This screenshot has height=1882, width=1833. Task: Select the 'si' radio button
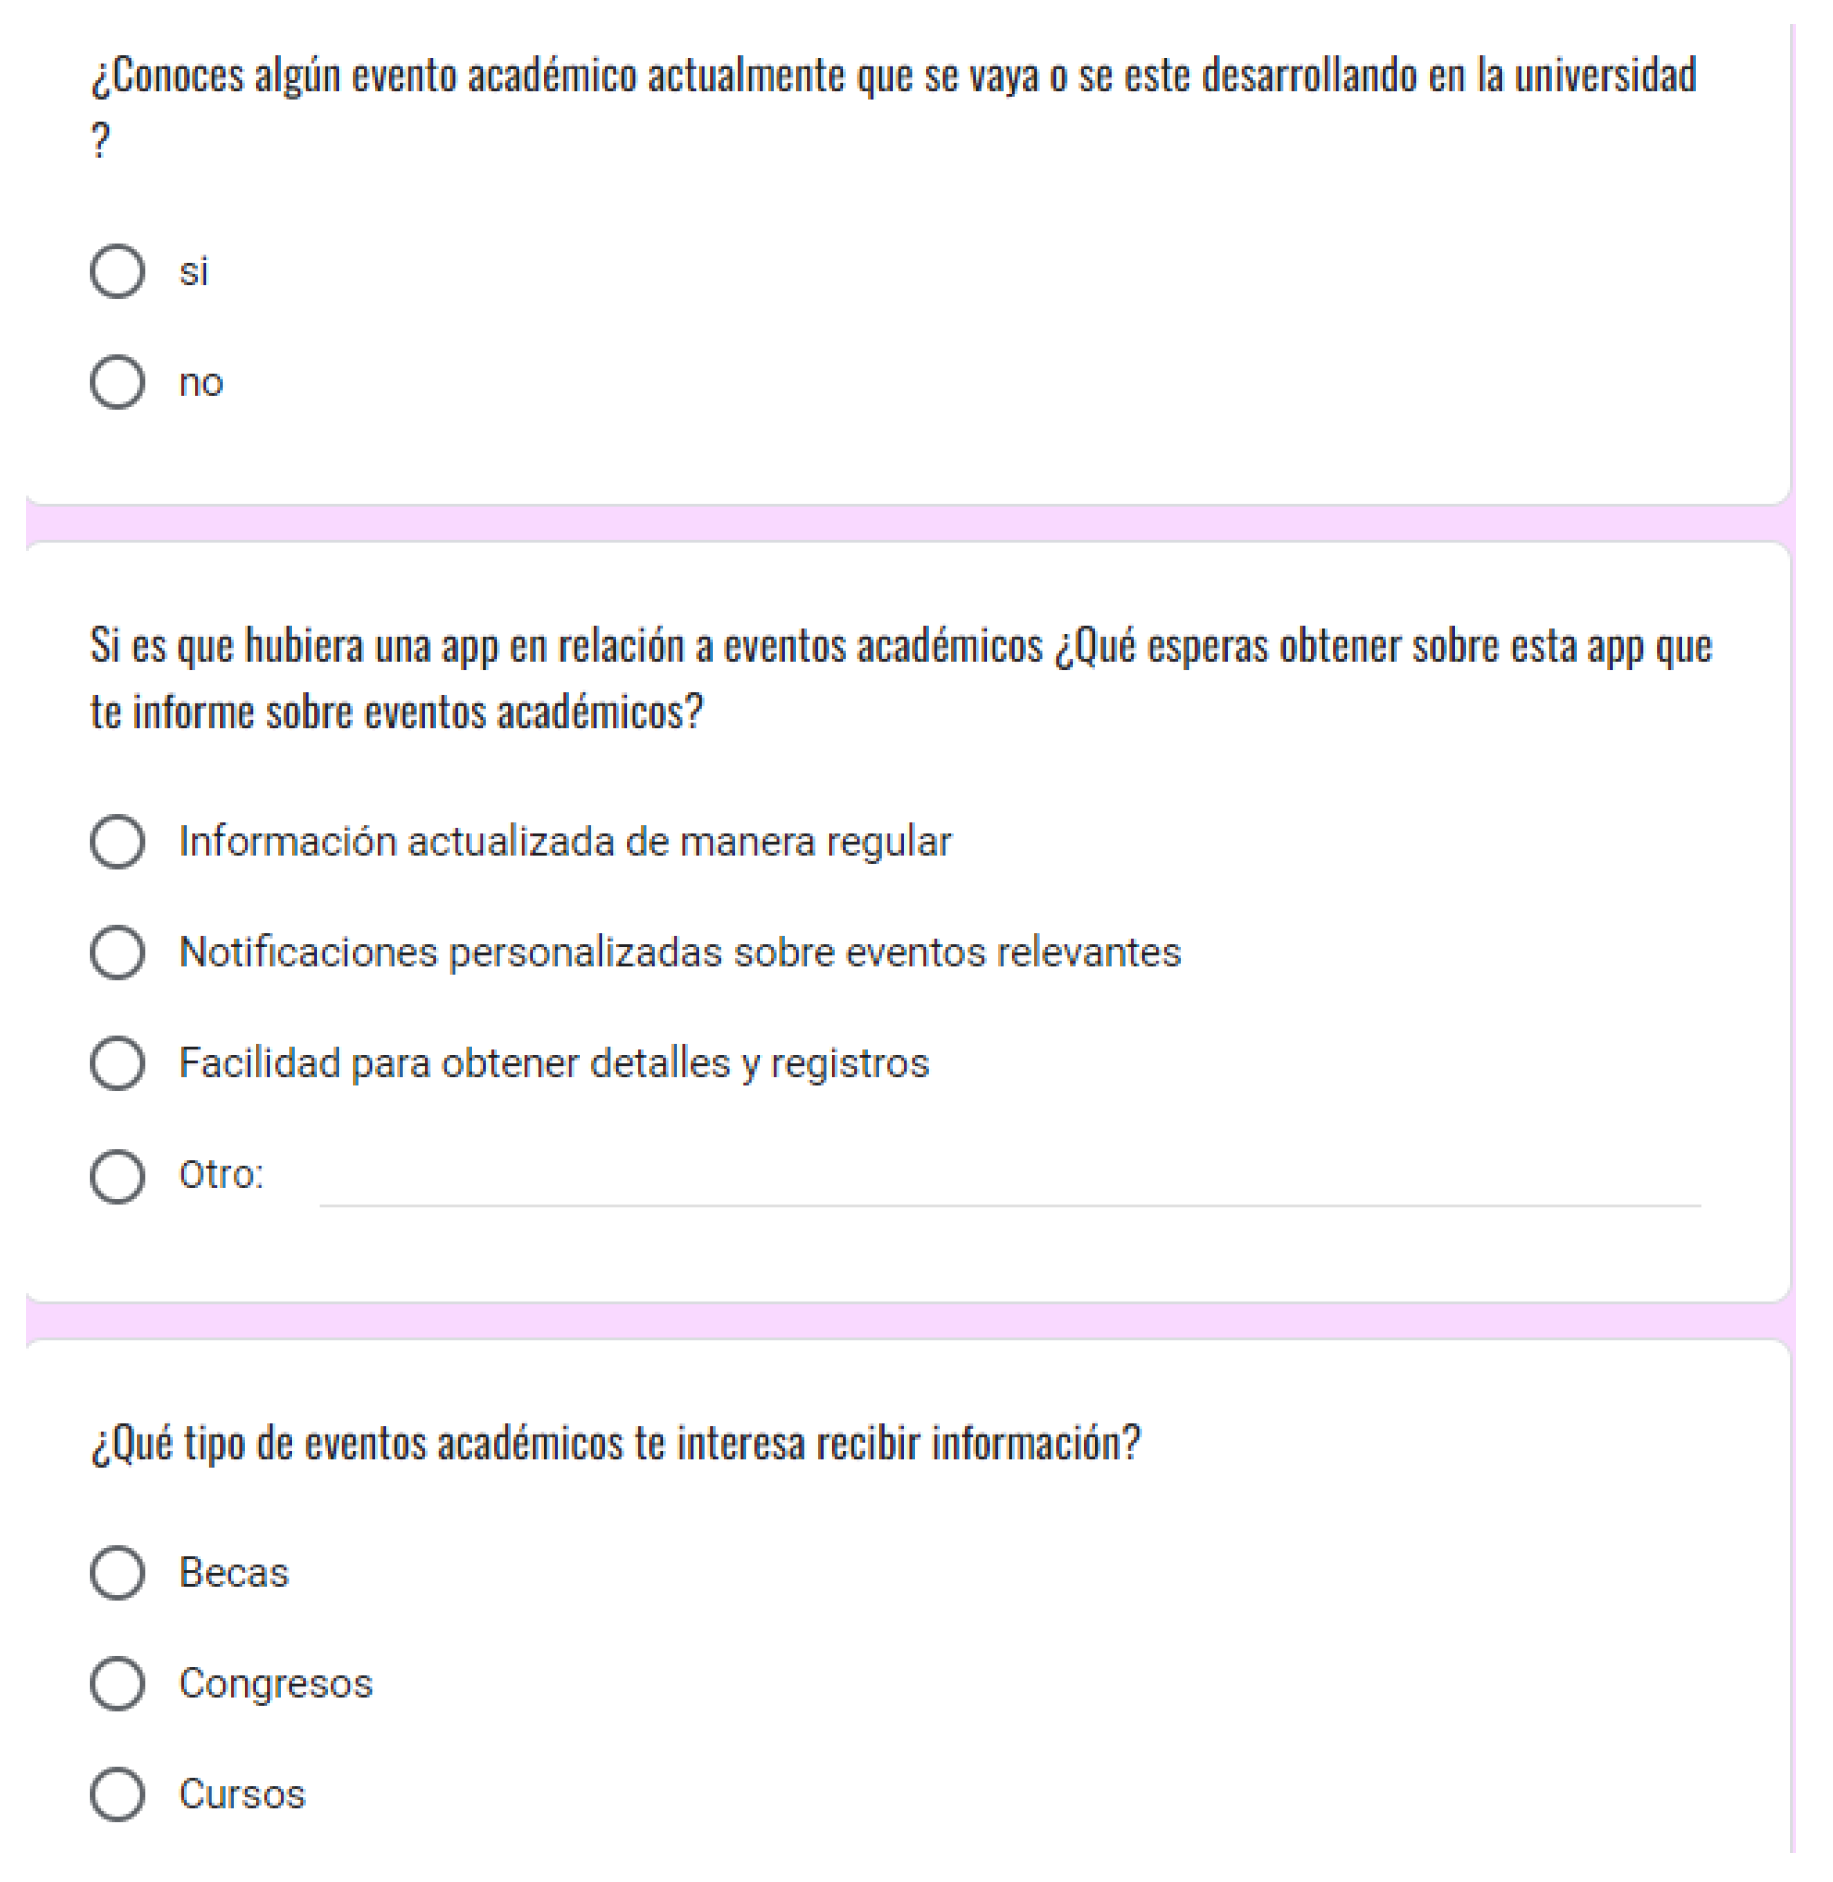(x=117, y=271)
